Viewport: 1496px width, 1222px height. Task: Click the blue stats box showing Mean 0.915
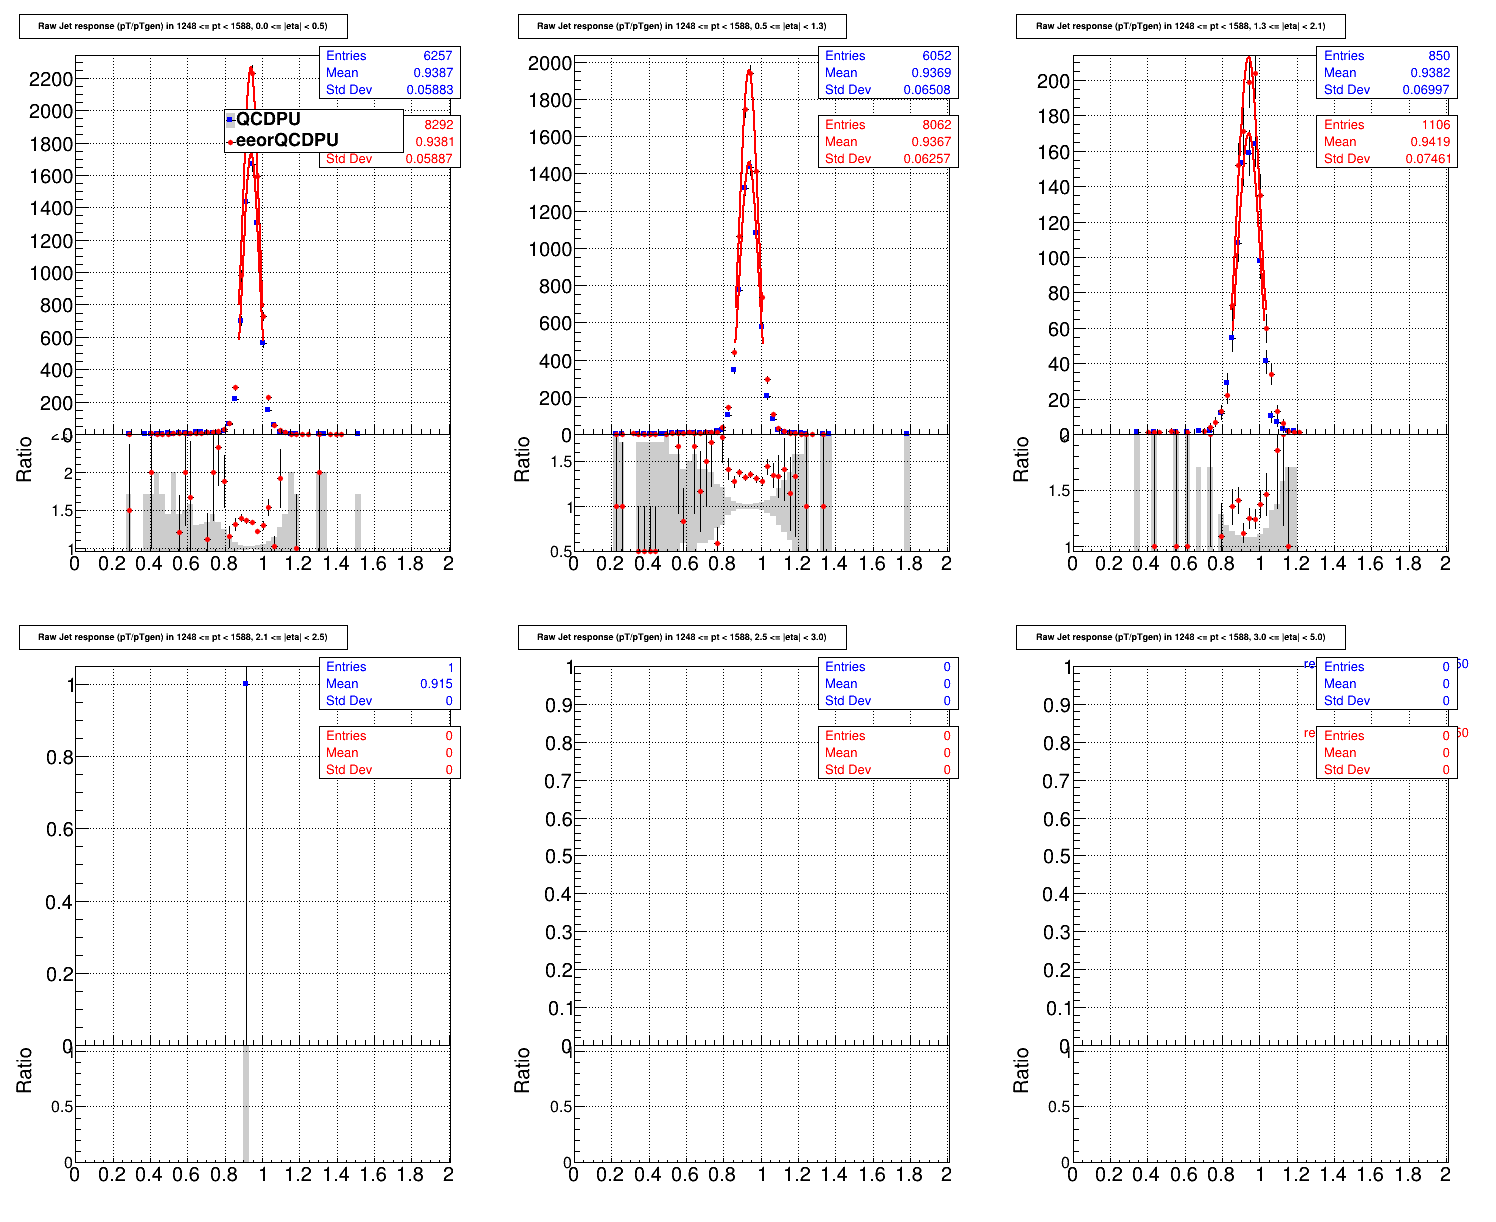(389, 684)
